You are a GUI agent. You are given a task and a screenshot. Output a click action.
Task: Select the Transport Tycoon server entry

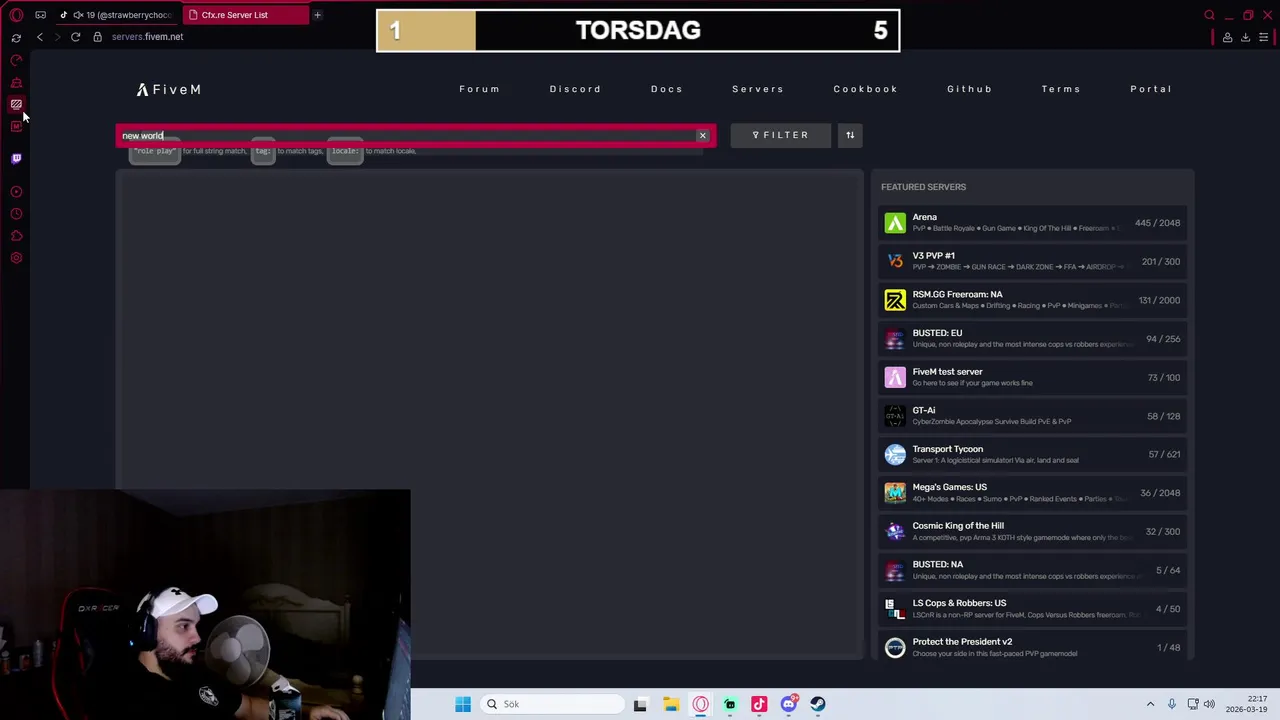coord(1033,454)
